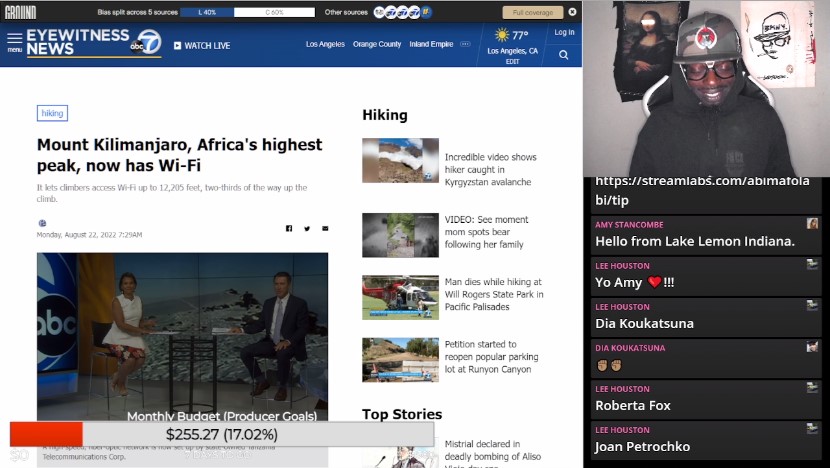This screenshot has height=468, width=830.
Task: Click EDIT under Los Angeles, CA
Action: point(512,61)
